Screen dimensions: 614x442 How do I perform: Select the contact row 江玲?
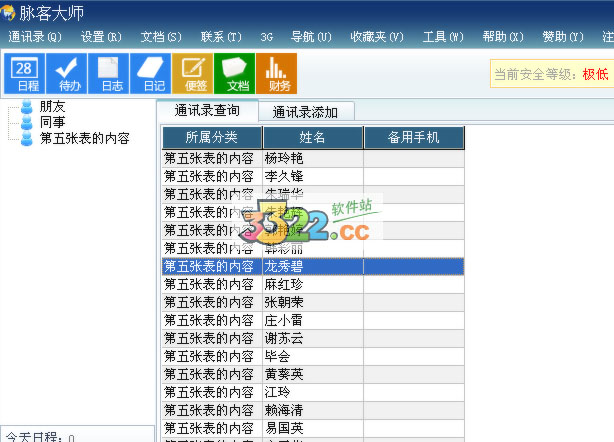tap(313, 392)
